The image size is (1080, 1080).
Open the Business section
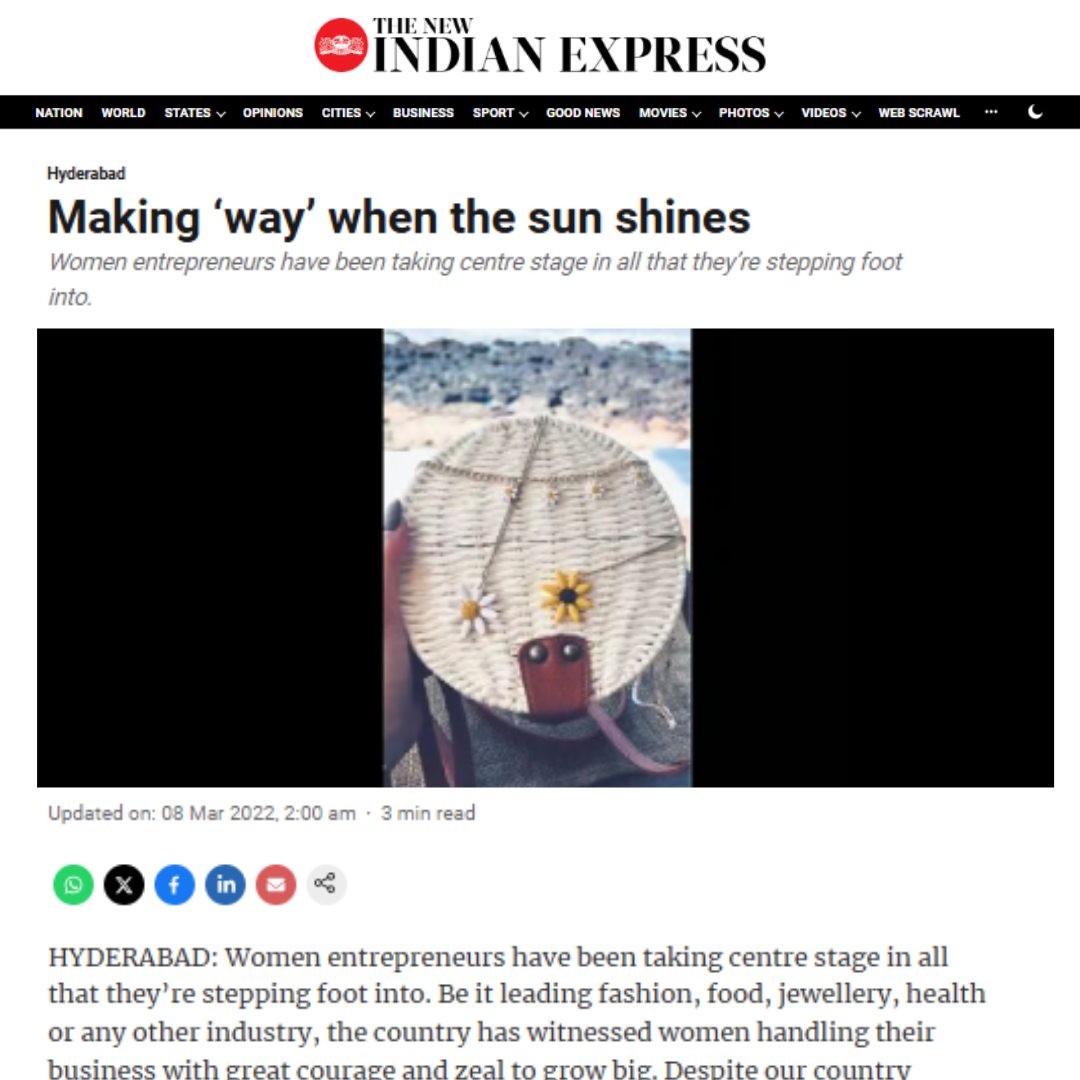pyautogui.click(x=423, y=113)
